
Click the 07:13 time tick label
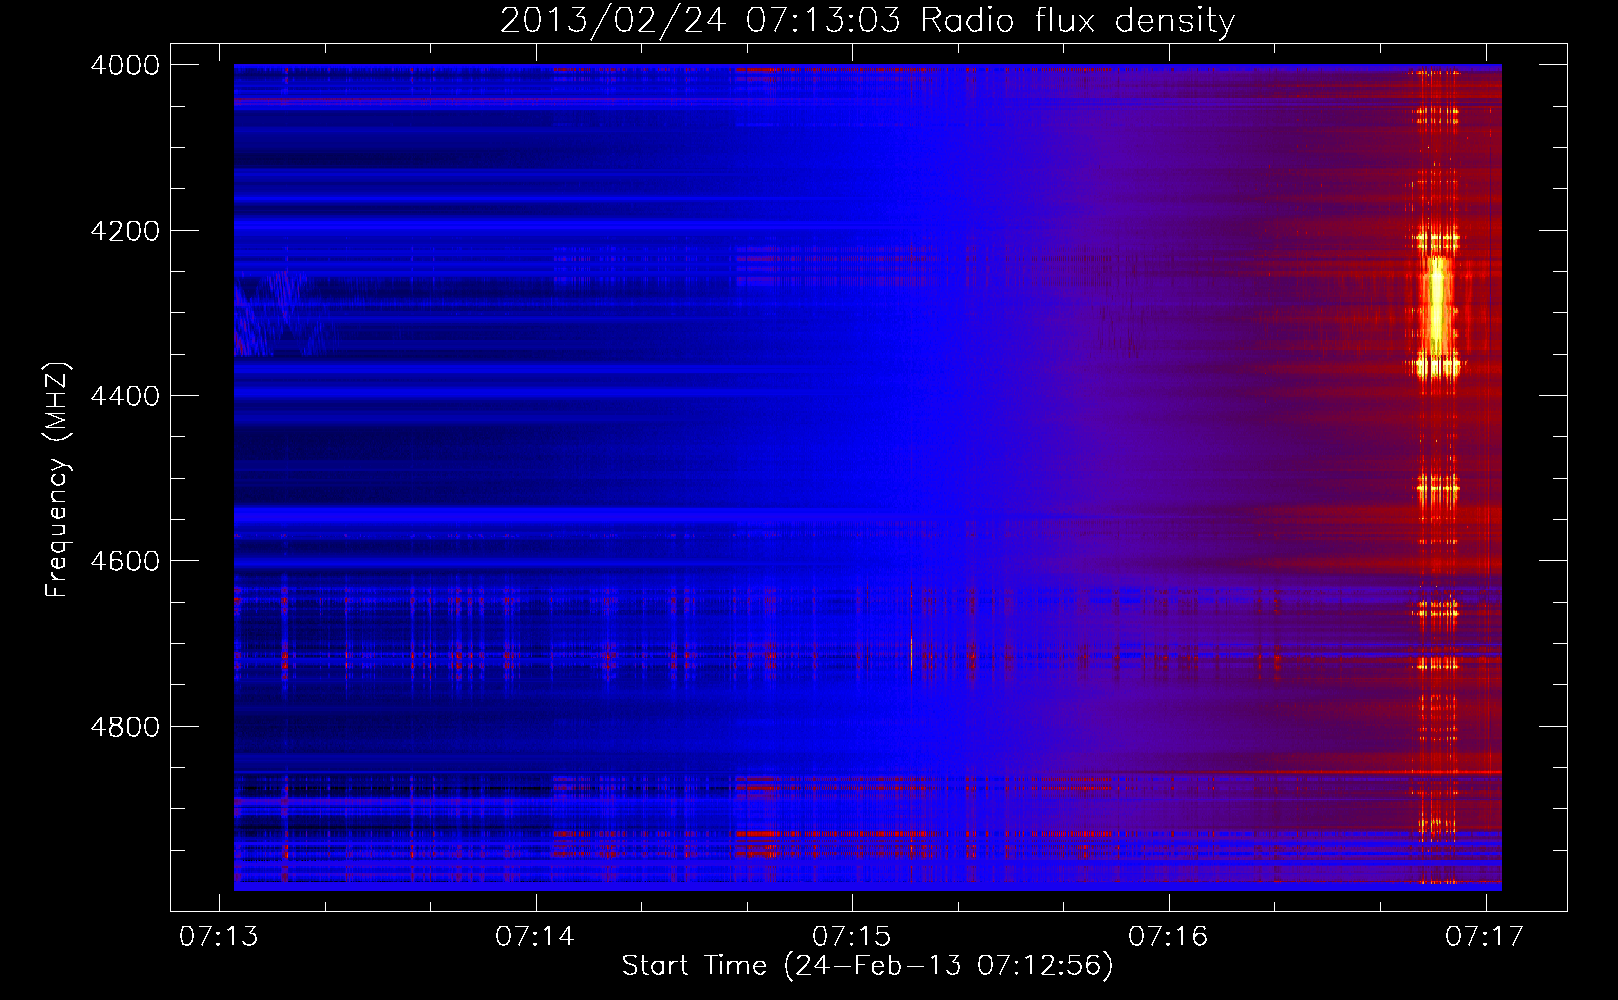click(219, 937)
